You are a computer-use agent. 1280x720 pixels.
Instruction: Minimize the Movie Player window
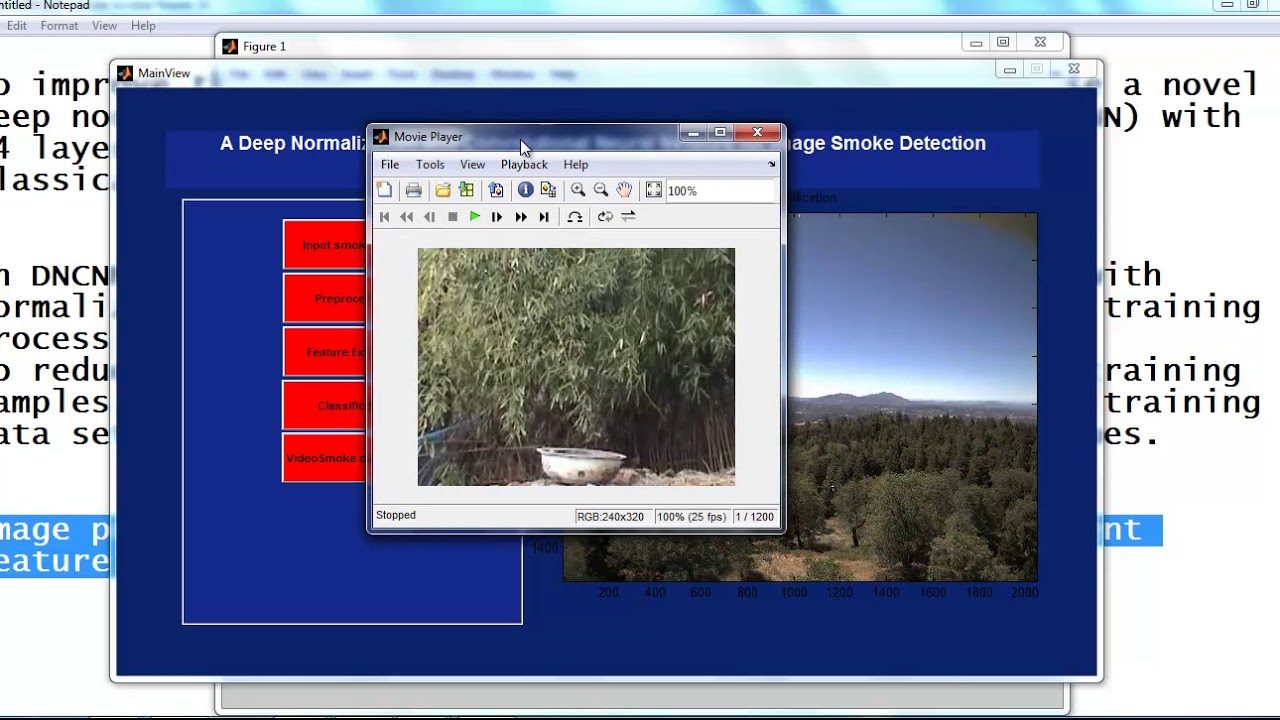693,133
